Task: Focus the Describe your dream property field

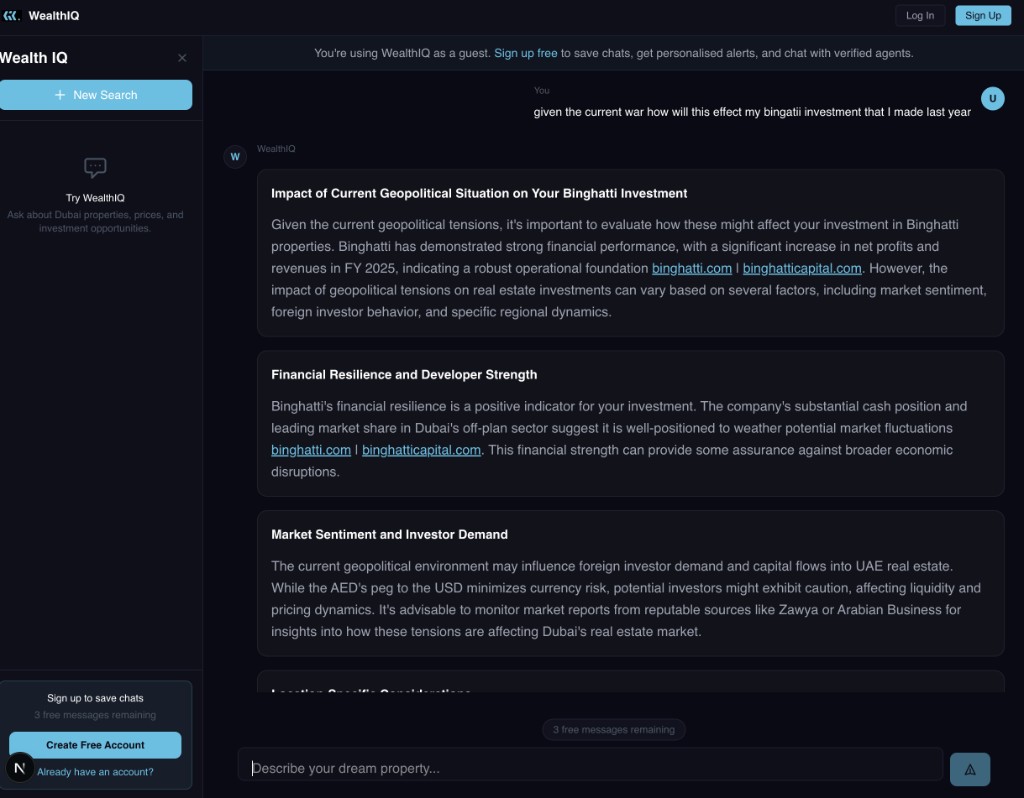Action: point(590,768)
